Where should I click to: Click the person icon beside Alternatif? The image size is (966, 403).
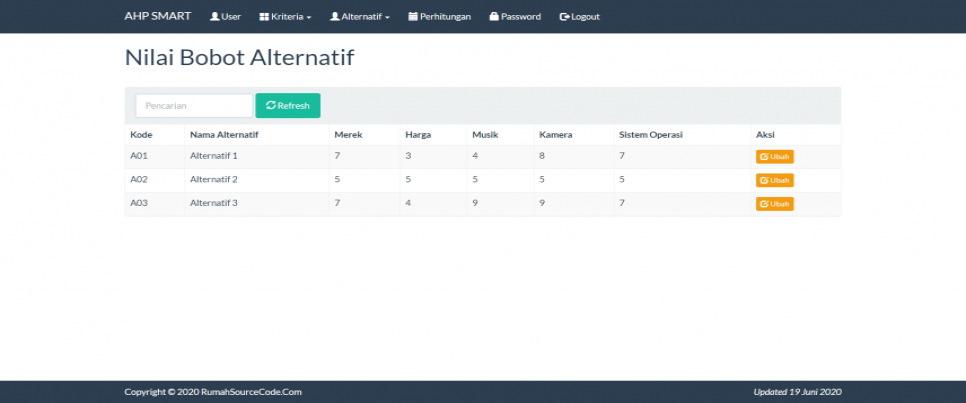pyautogui.click(x=335, y=17)
